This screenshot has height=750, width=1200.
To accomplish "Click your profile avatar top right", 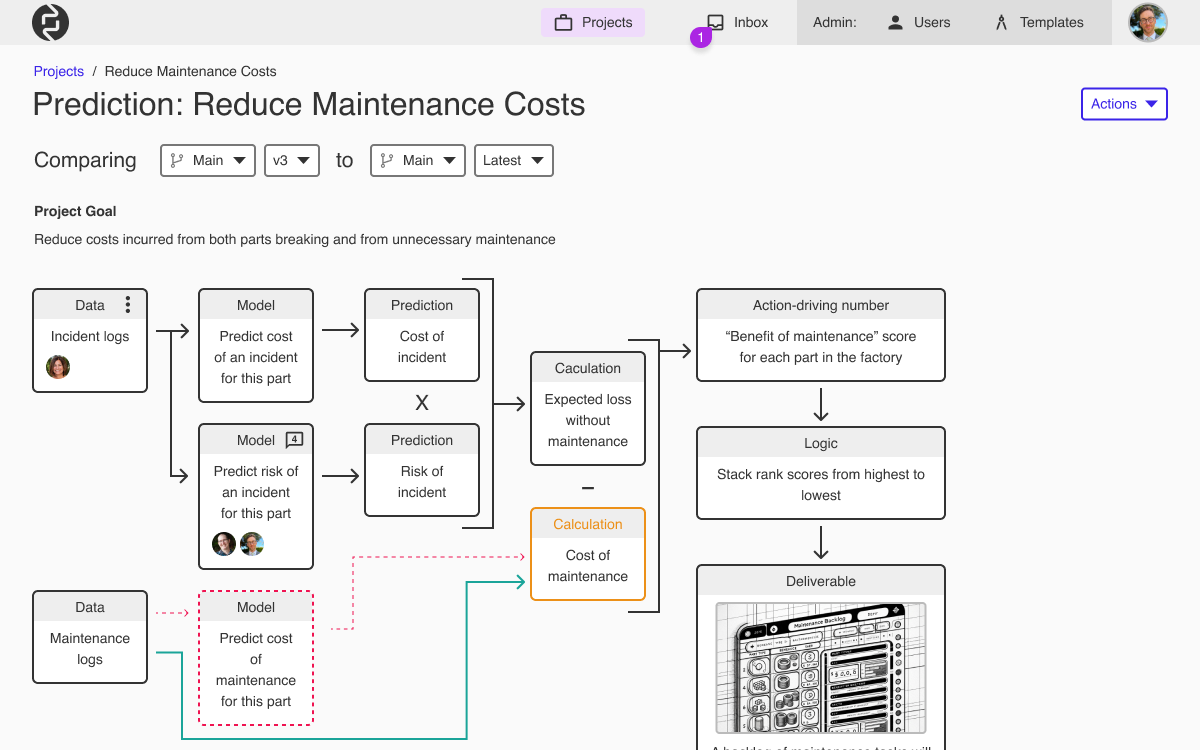I will pyautogui.click(x=1147, y=21).
